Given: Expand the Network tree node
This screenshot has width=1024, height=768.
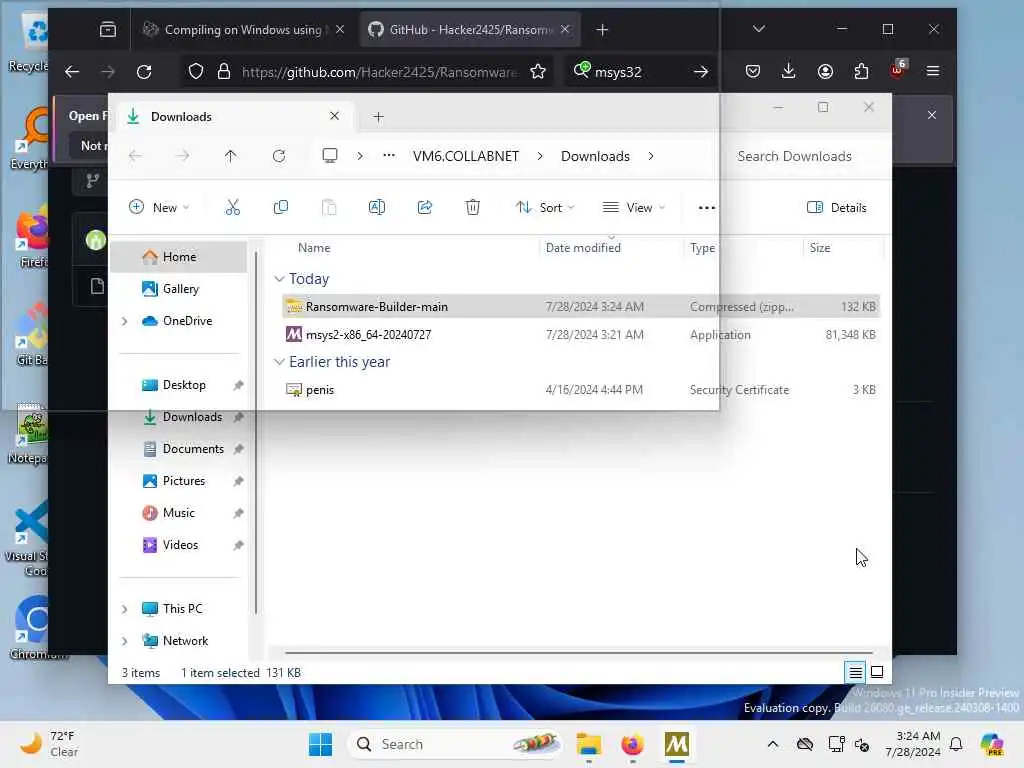Looking at the screenshot, I should coord(125,641).
